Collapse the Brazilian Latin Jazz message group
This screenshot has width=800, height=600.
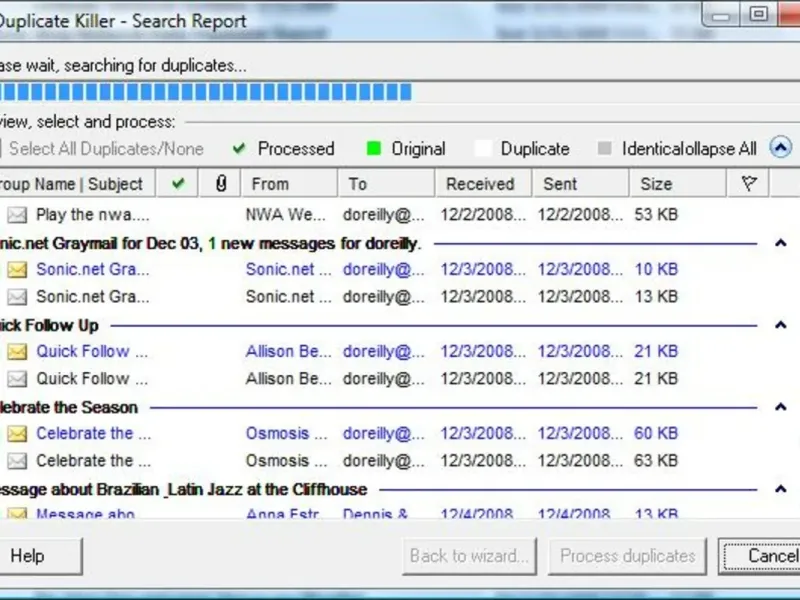tap(780, 489)
